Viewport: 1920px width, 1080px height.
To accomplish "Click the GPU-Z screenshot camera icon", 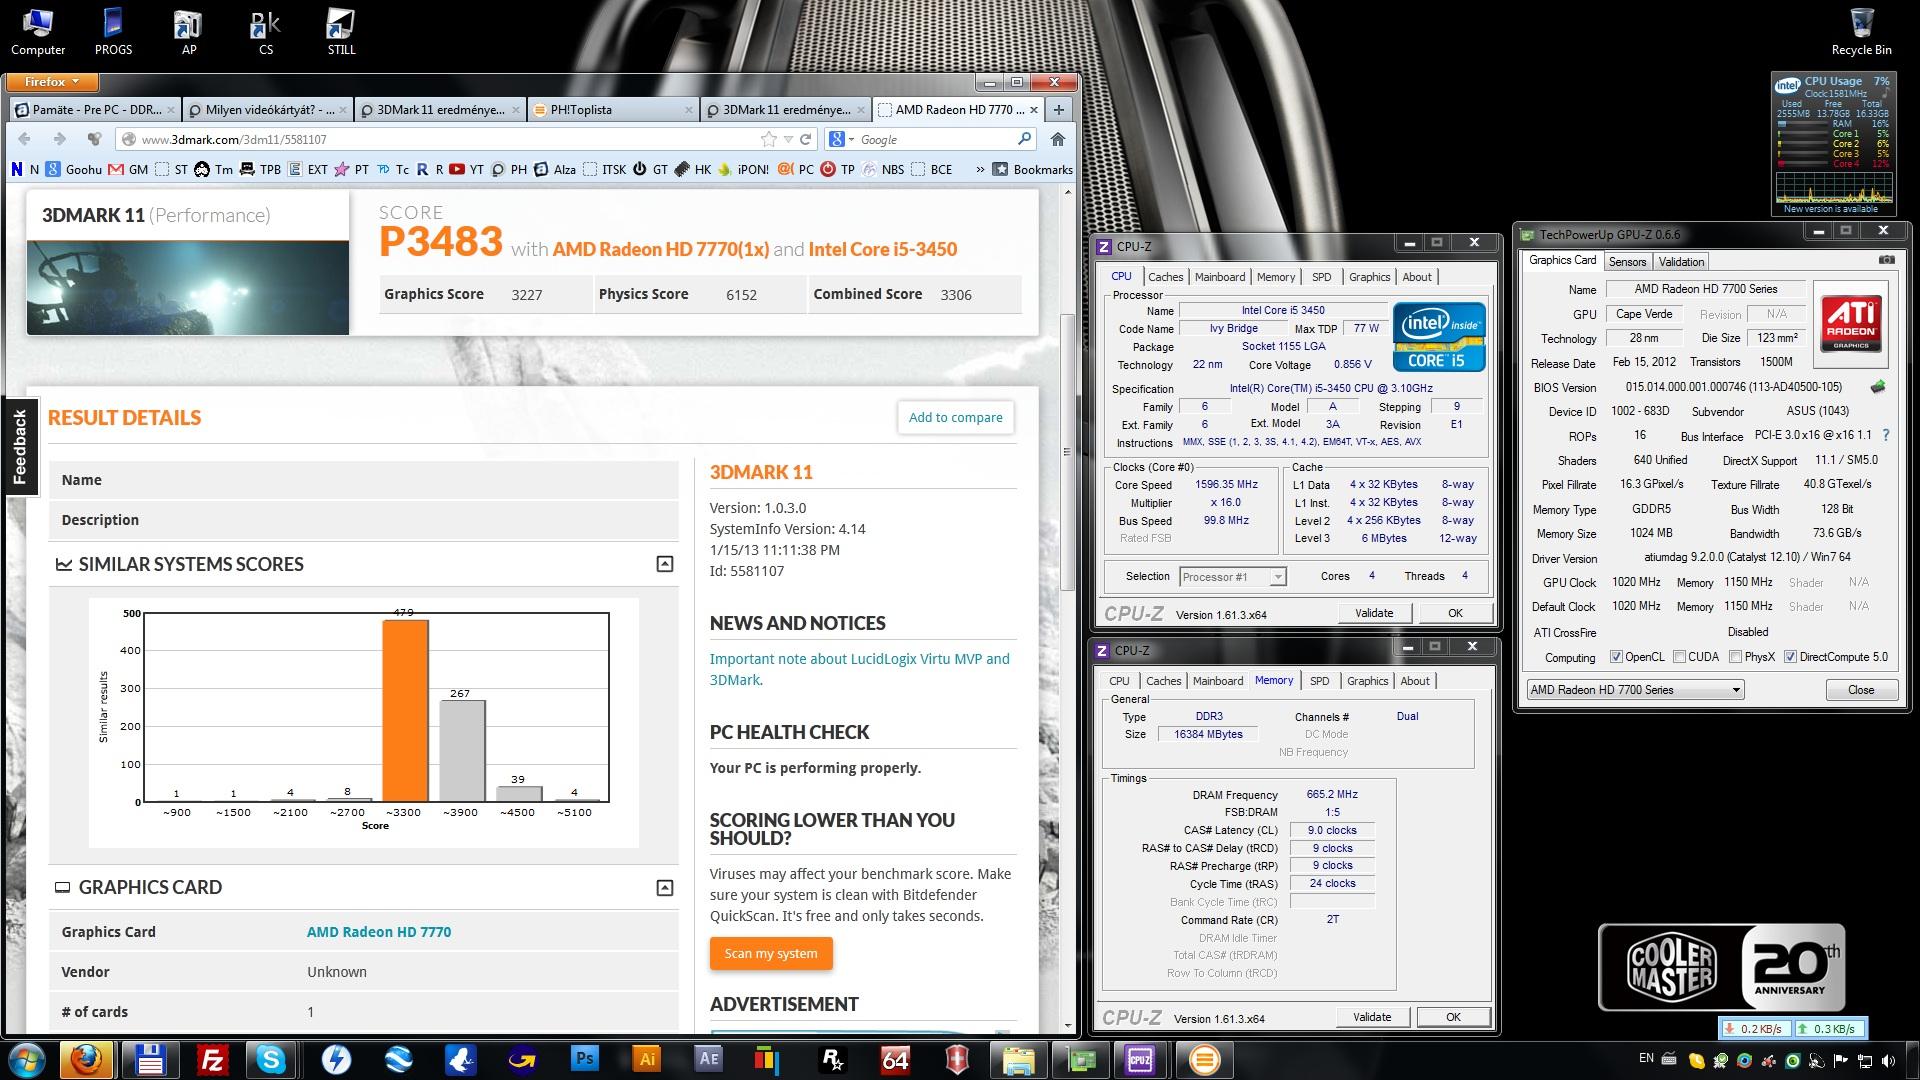I will pos(1886,260).
